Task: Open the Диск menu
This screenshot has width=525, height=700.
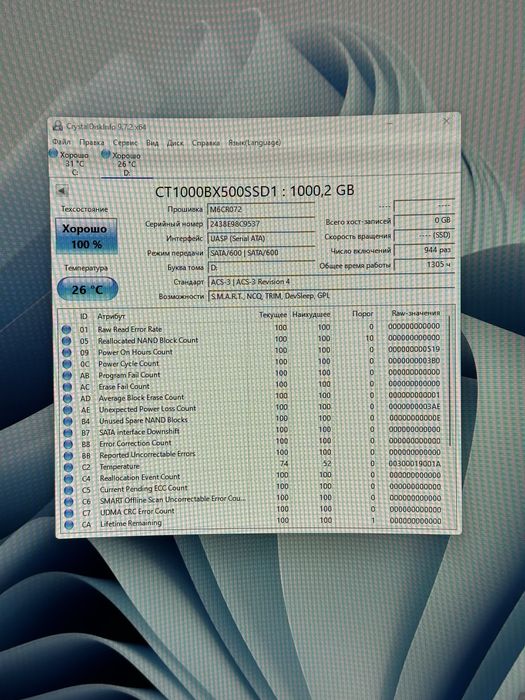Action: (175, 142)
